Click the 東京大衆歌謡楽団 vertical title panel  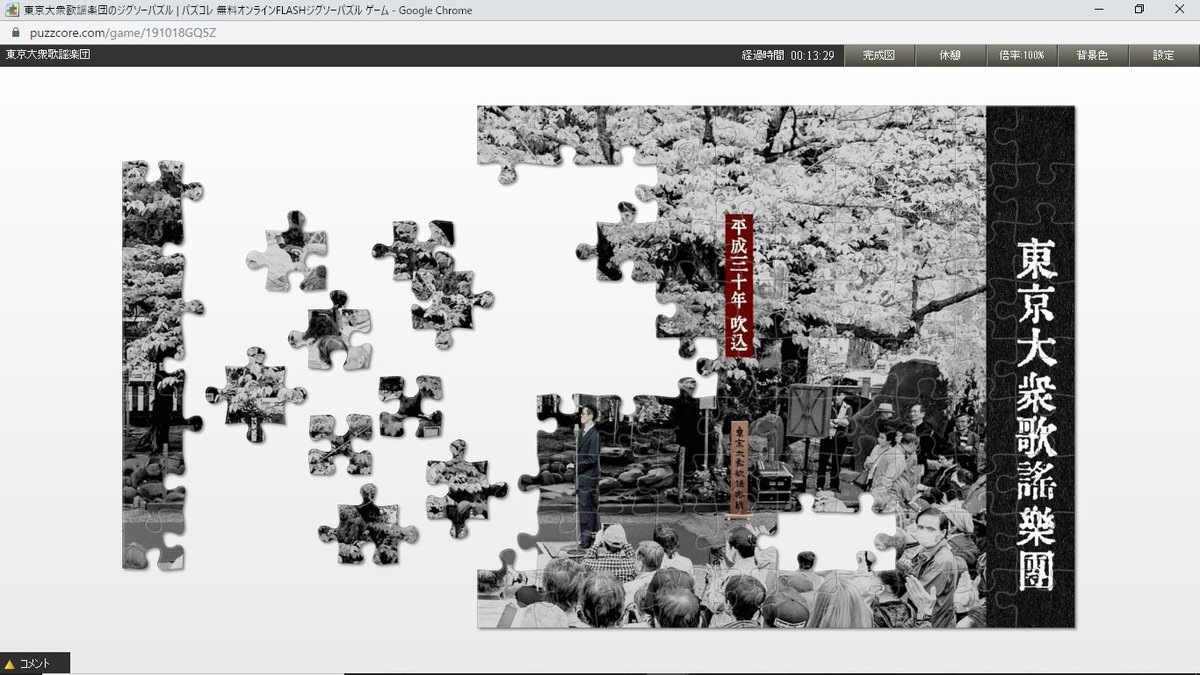click(1030, 367)
